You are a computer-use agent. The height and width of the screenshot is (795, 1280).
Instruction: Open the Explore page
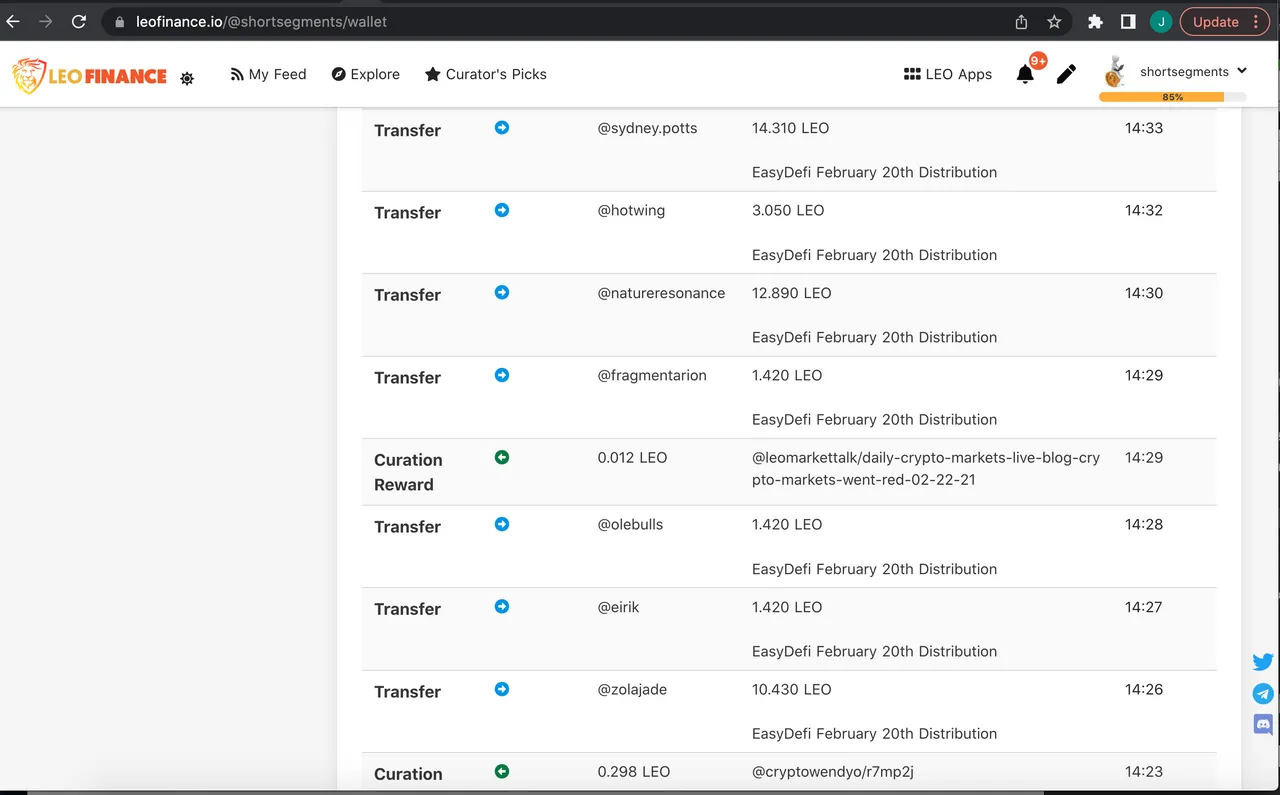[x=366, y=74]
